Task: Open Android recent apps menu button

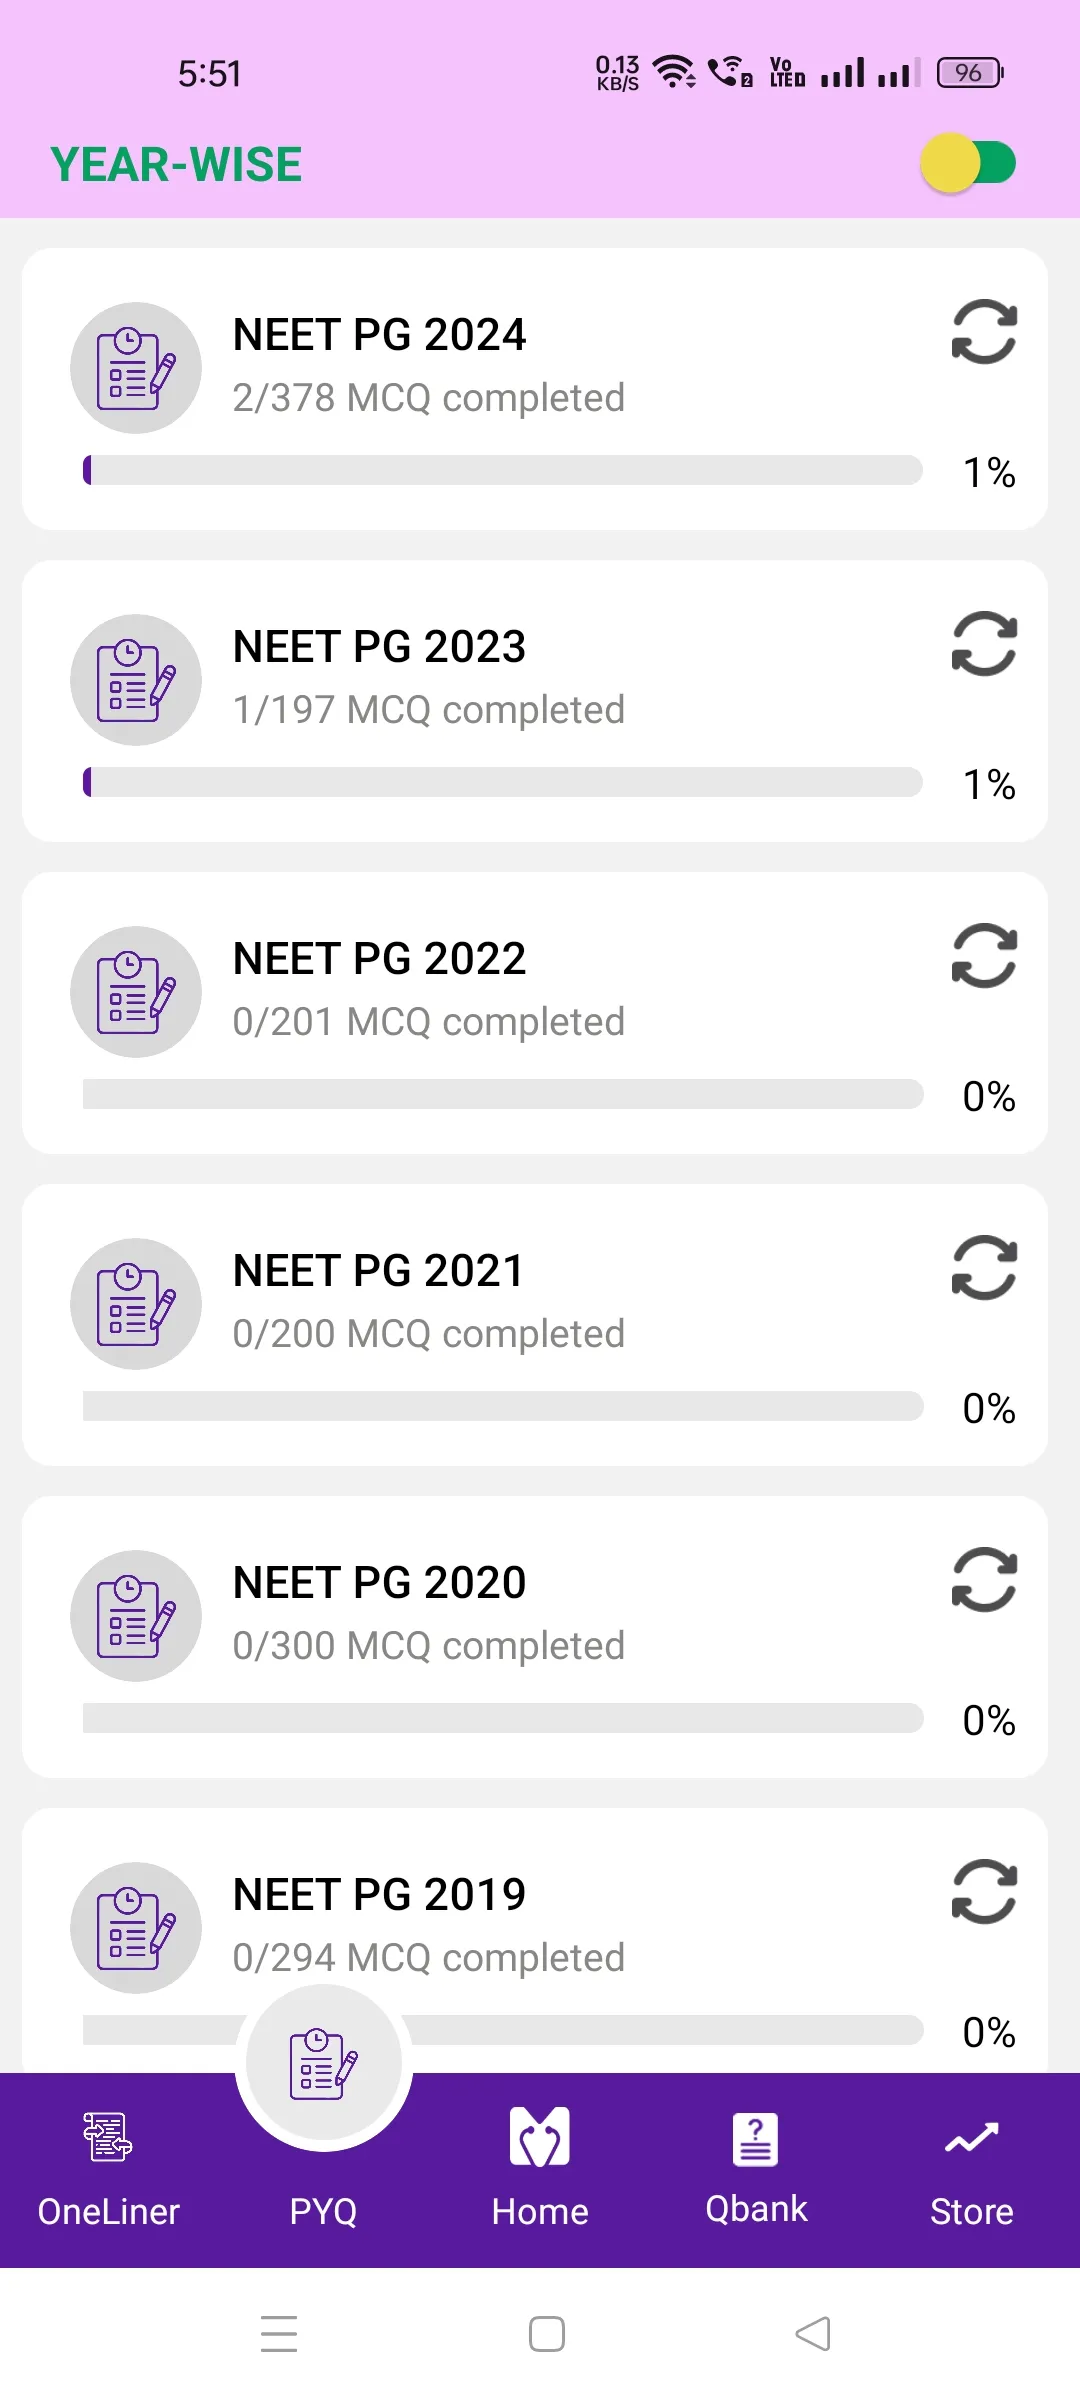Action: (279, 2334)
